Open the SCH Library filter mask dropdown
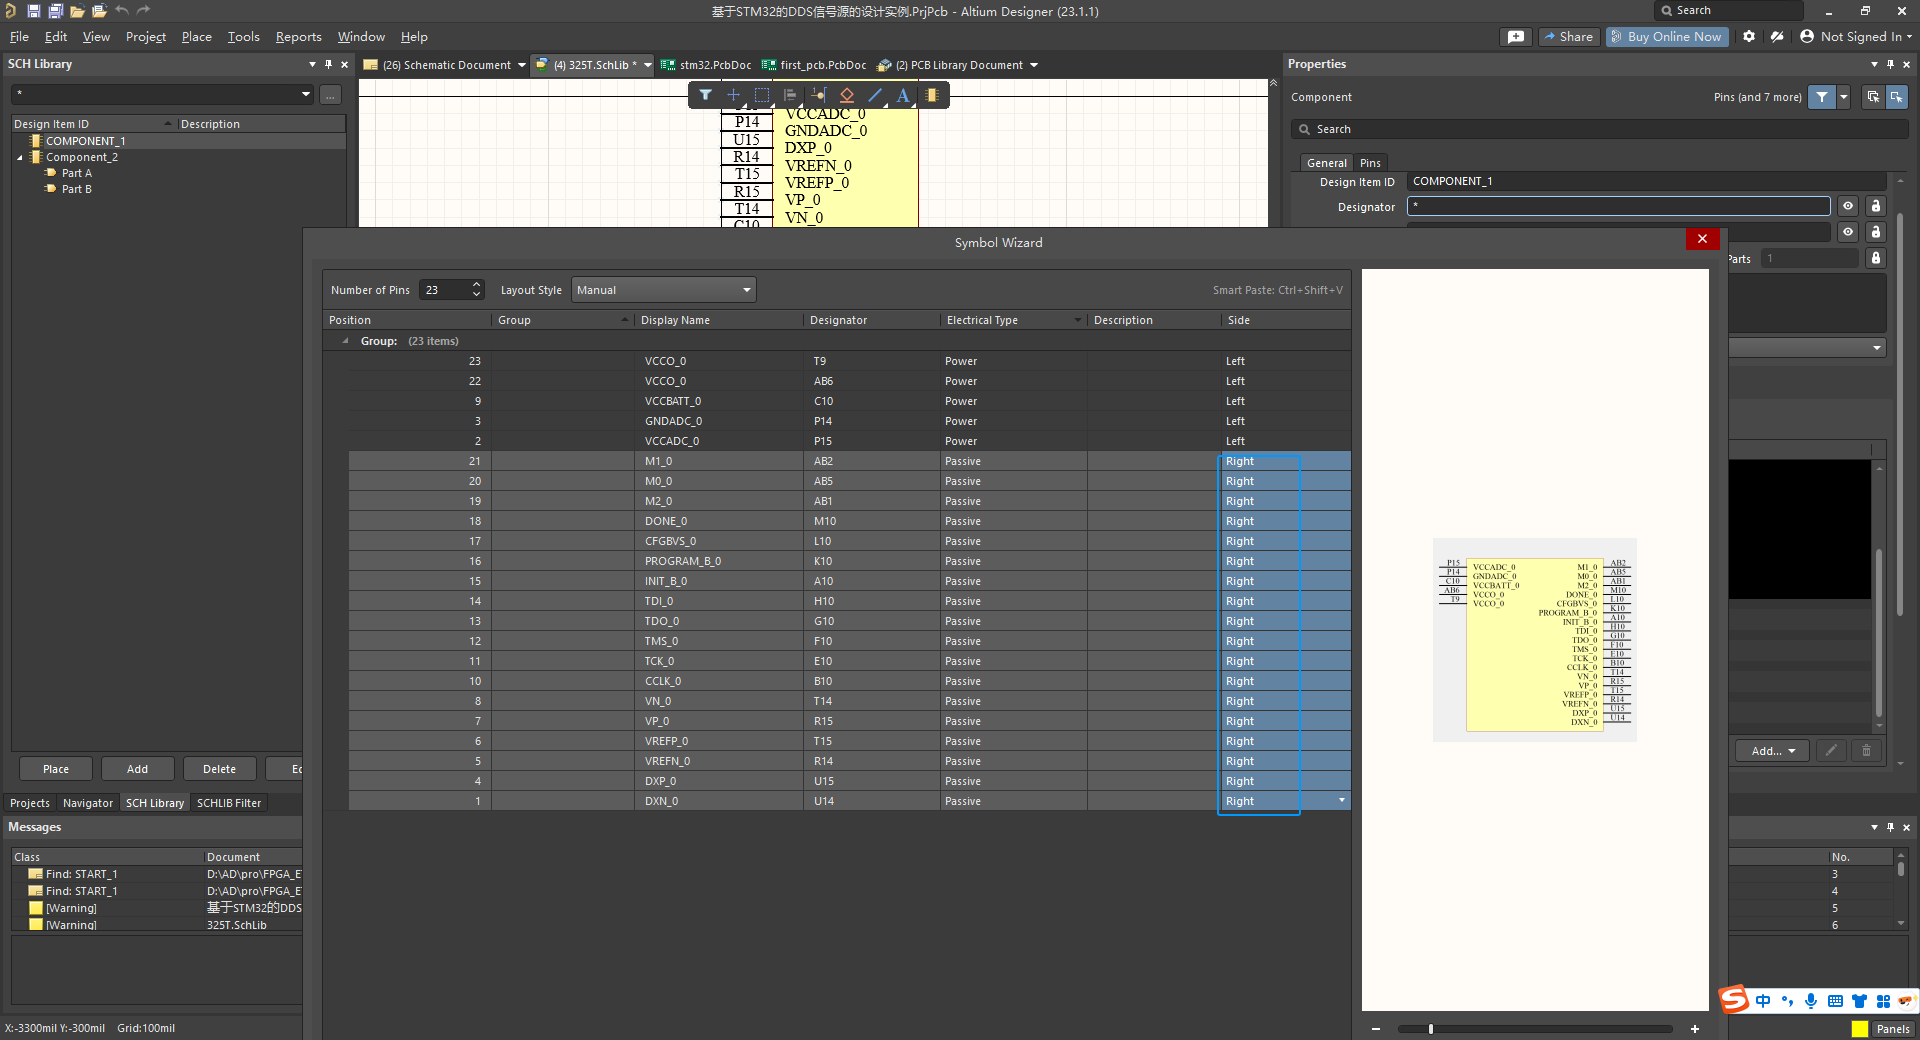The width and height of the screenshot is (1920, 1040). pyautogui.click(x=306, y=94)
